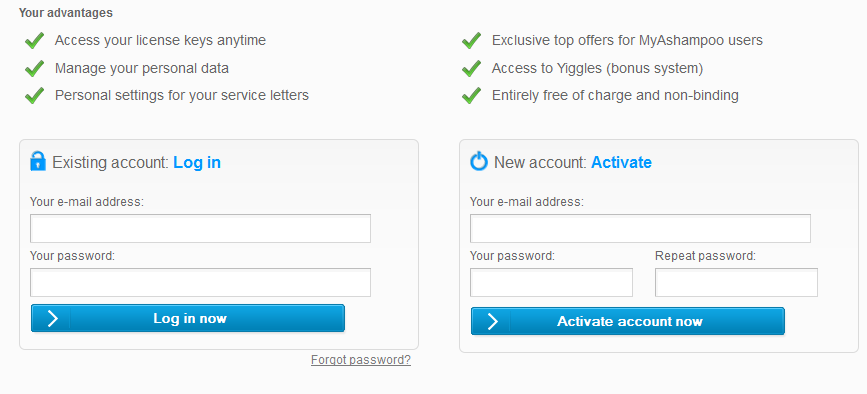Click the Activate account now button label
Image resolution: width=867 pixels, height=394 pixels.
point(630,322)
